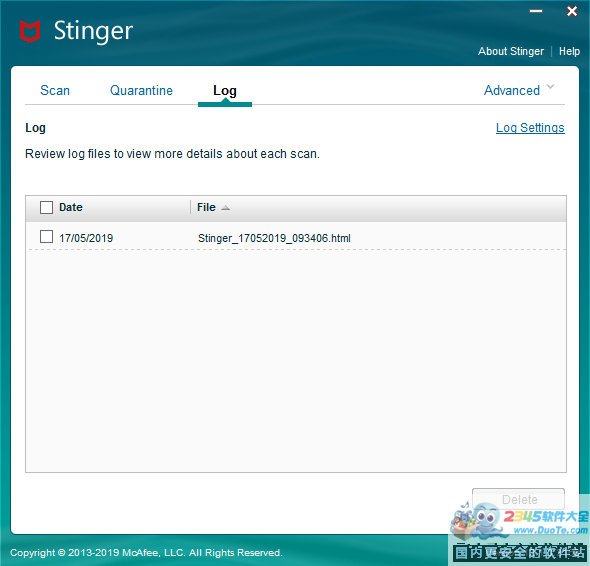Sort by the Date column header
The height and width of the screenshot is (566, 590).
(71, 207)
